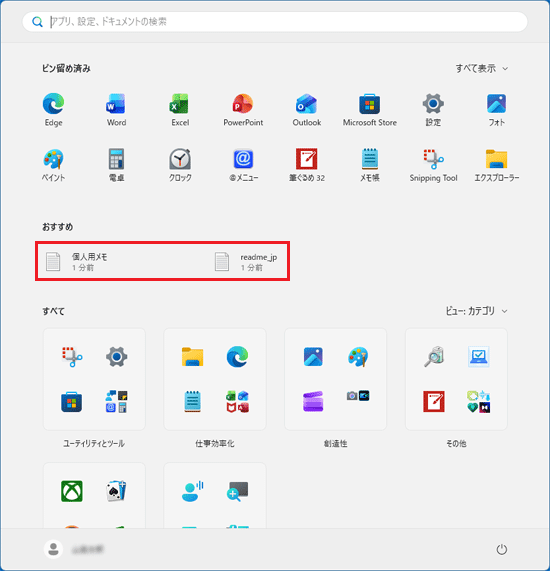Open small app group in ユーティリティとツール
The width and height of the screenshot is (550, 571).
coord(117,402)
